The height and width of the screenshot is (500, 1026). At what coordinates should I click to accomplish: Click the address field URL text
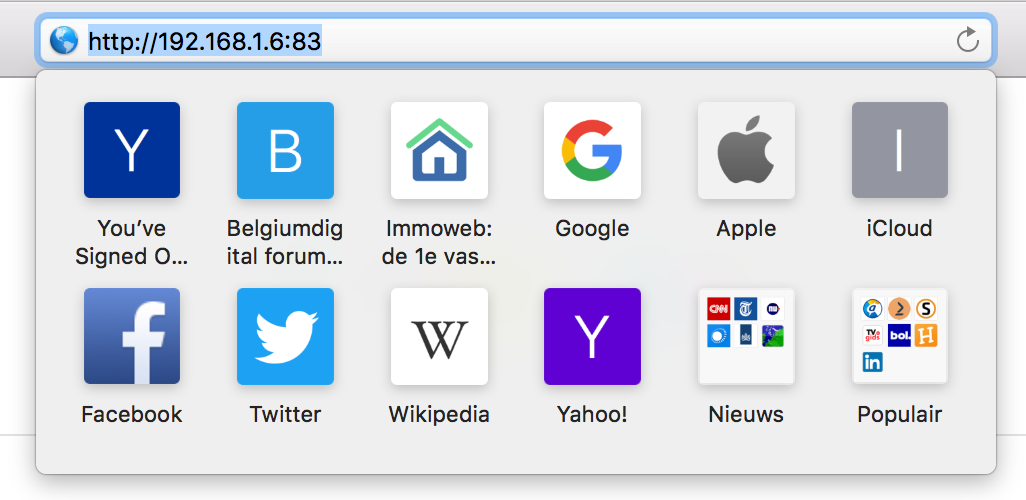coord(205,41)
